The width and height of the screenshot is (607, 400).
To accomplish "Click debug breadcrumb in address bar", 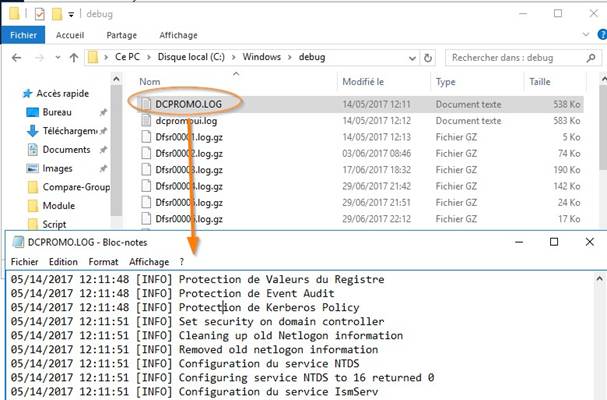I will tap(312, 57).
